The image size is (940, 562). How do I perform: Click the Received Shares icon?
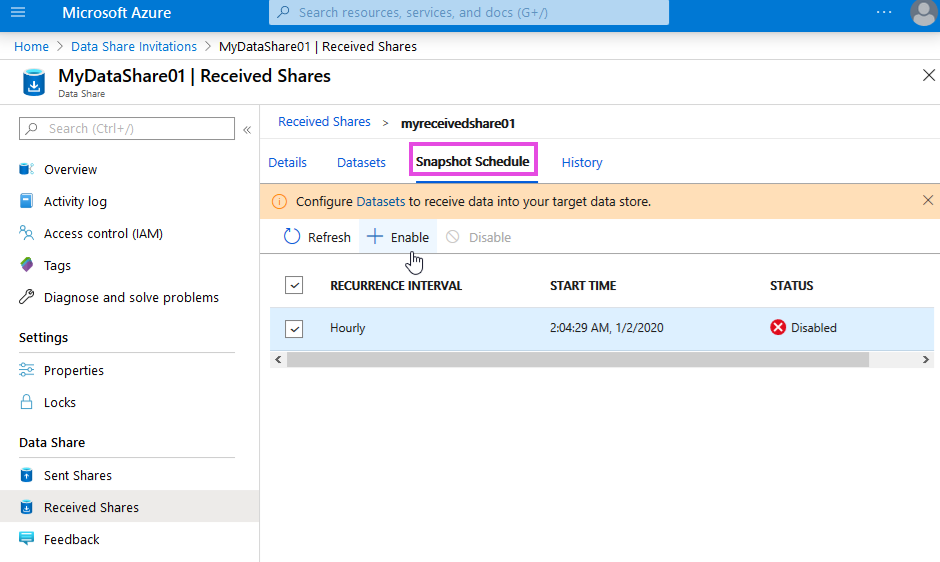click(x=26, y=507)
